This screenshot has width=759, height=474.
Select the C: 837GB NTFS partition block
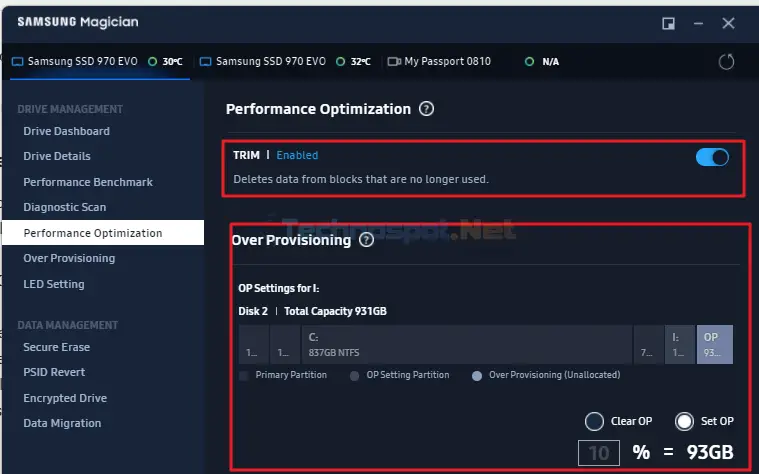[x=467, y=344]
